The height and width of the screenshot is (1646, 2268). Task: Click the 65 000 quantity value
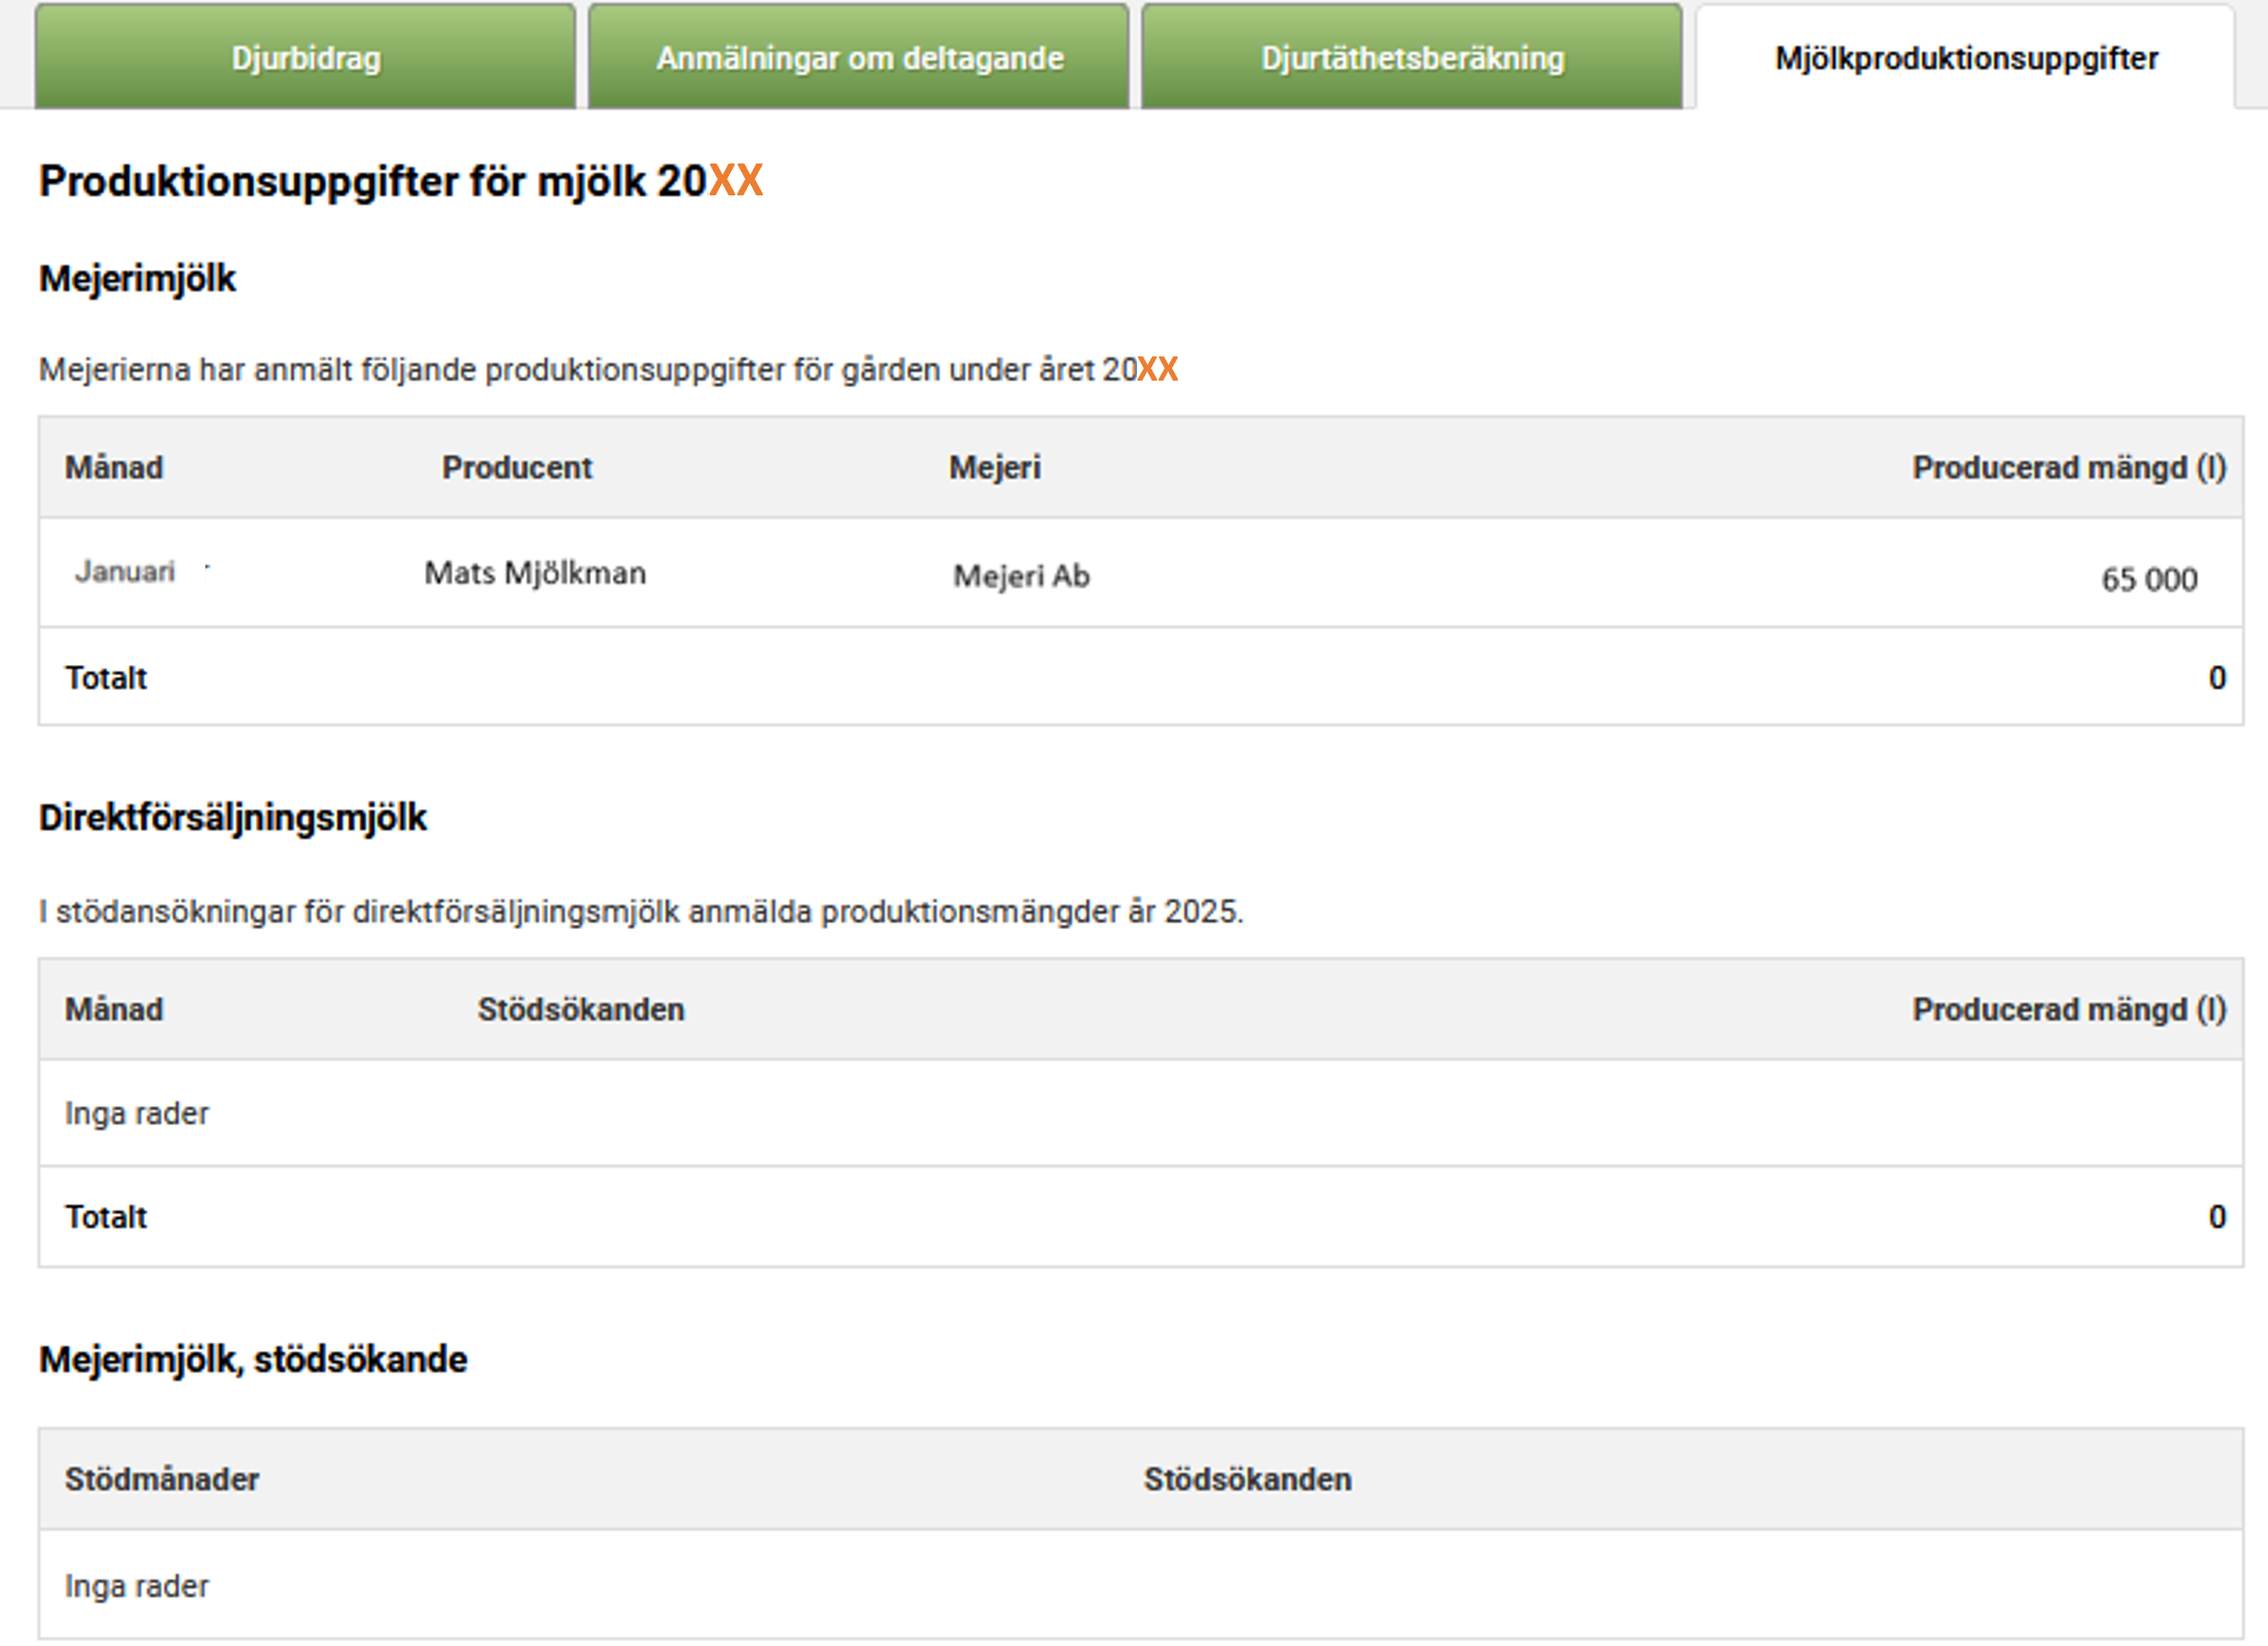coord(2148,579)
